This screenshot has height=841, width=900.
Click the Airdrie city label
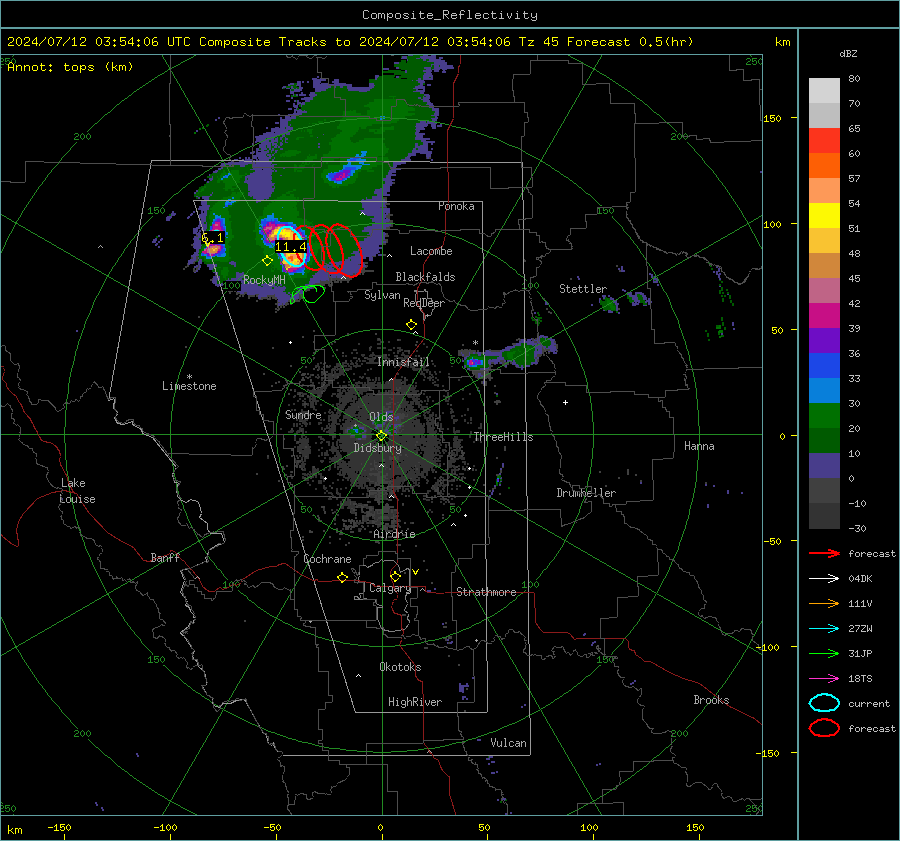(394, 534)
